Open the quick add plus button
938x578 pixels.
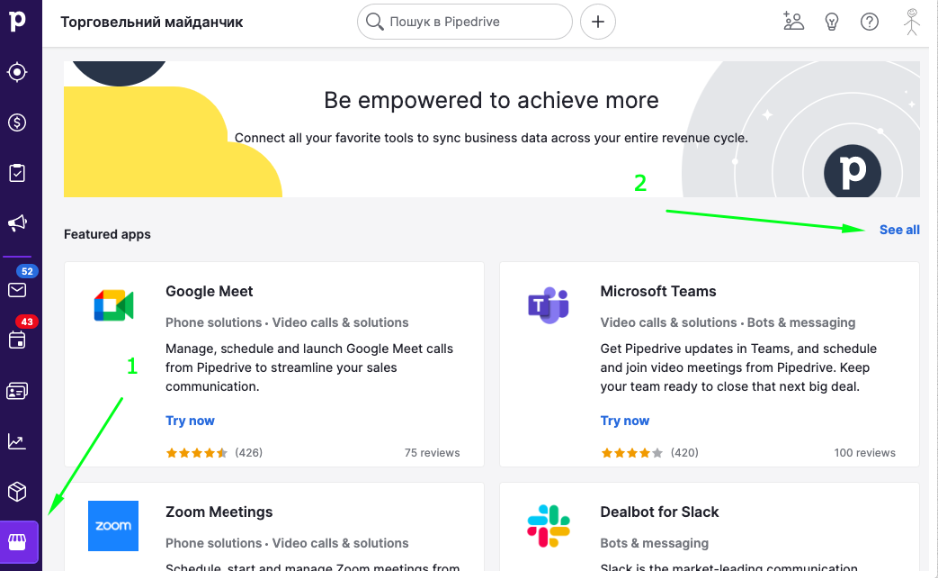click(597, 20)
